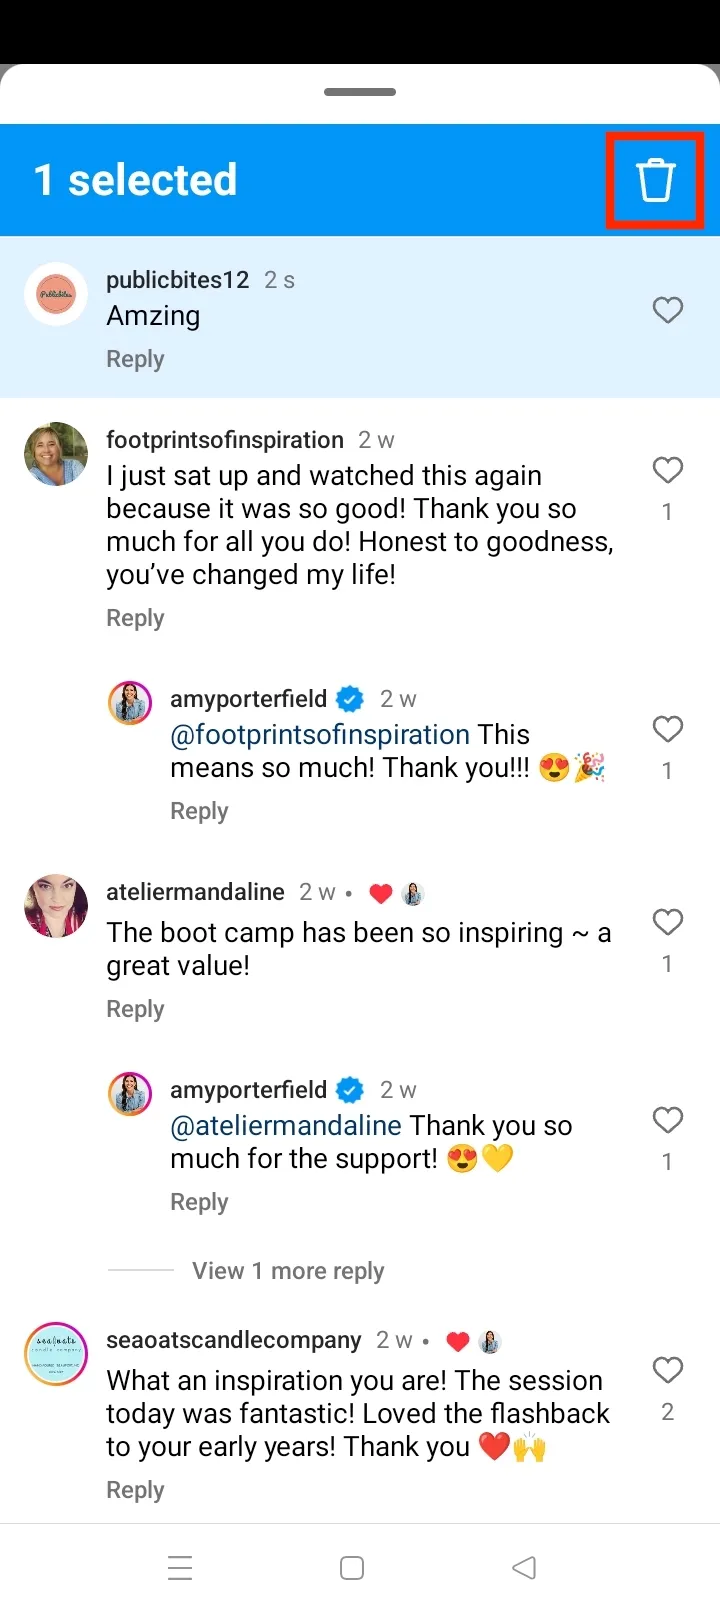The width and height of the screenshot is (720, 1612).
Task: Tap heart on ateliermandaline's comment
Action: [x=668, y=922]
